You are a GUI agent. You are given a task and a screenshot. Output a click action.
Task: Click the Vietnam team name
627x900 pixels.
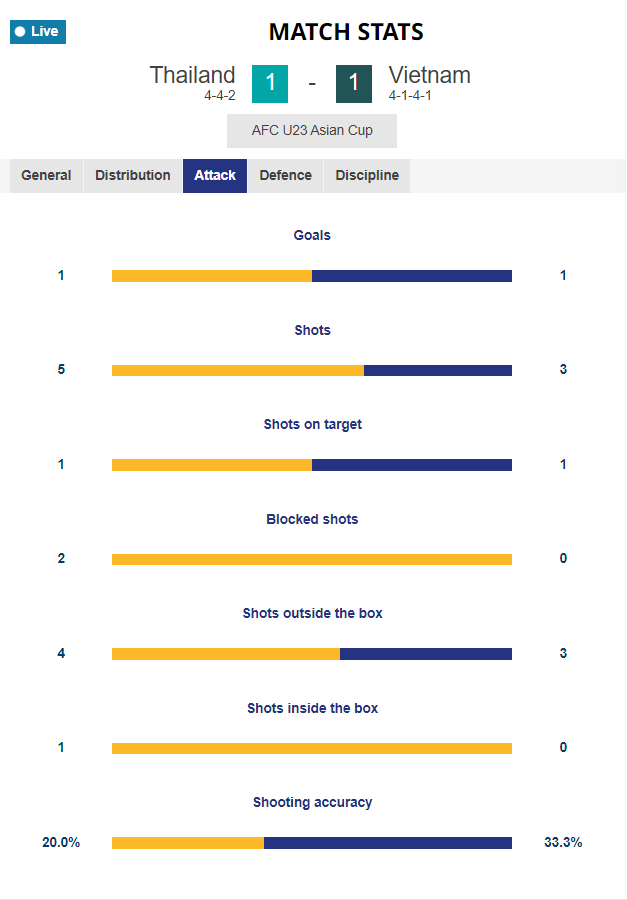pyautogui.click(x=429, y=75)
